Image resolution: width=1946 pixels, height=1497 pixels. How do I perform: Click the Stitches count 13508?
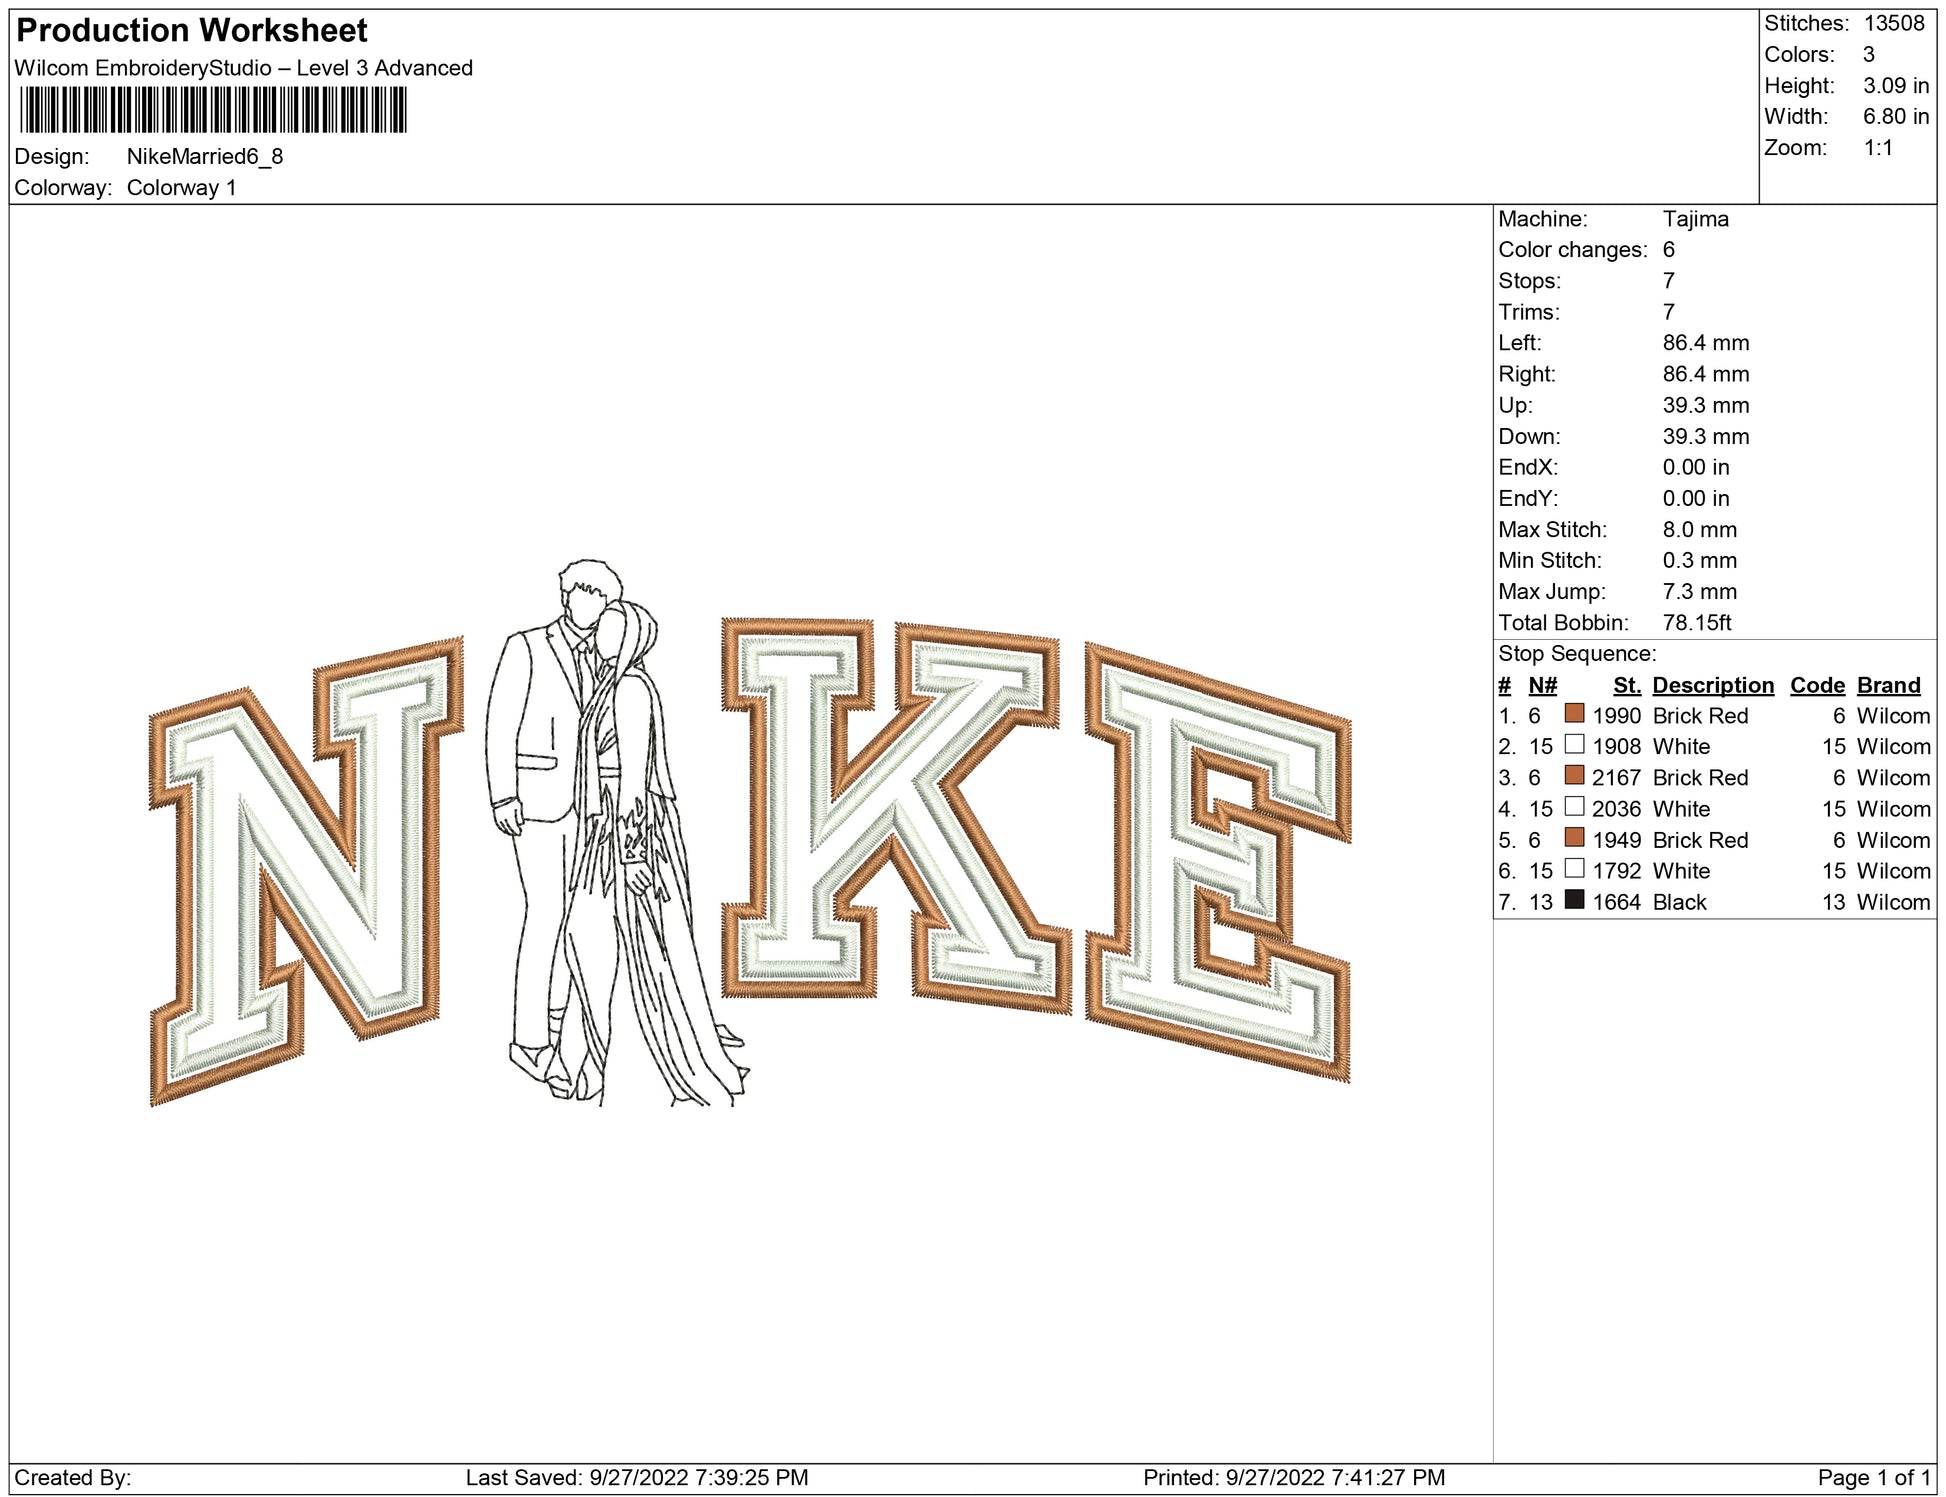(1893, 23)
